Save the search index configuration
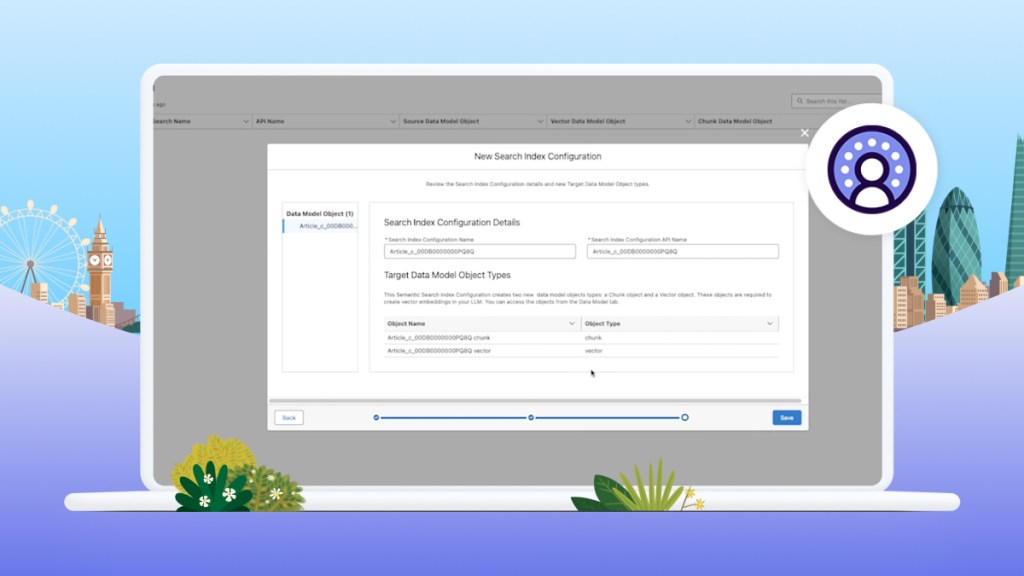The height and width of the screenshot is (576, 1024). (x=786, y=417)
